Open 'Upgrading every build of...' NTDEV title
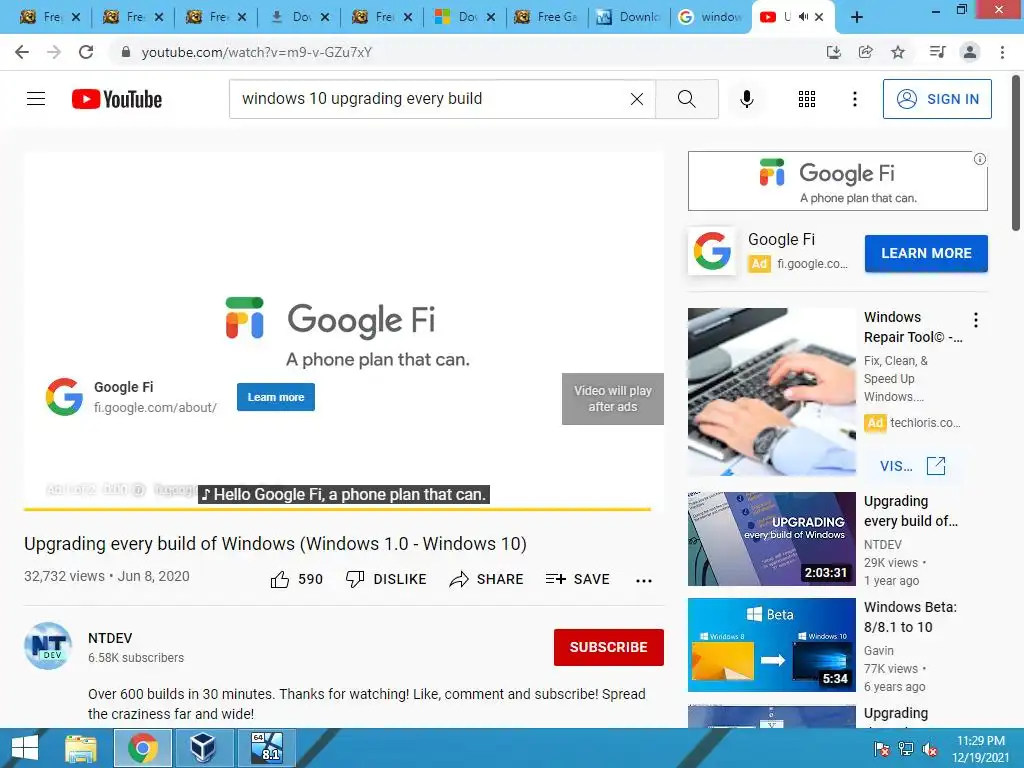Image resolution: width=1024 pixels, height=768 pixels. point(910,511)
